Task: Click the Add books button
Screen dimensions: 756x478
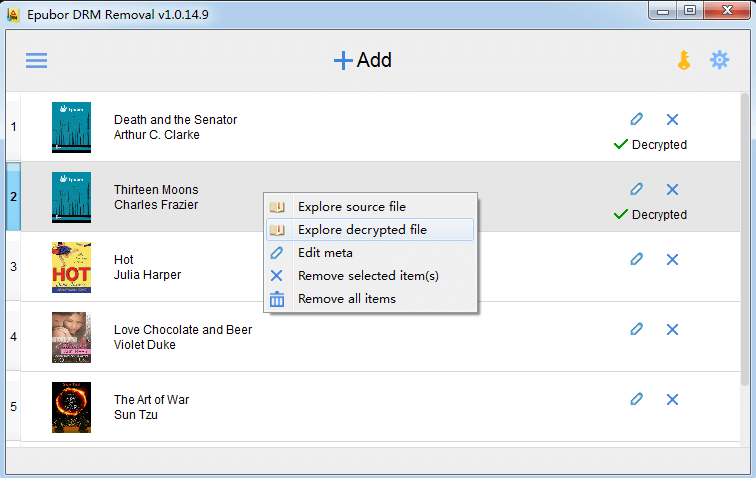Action: tap(363, 60)
